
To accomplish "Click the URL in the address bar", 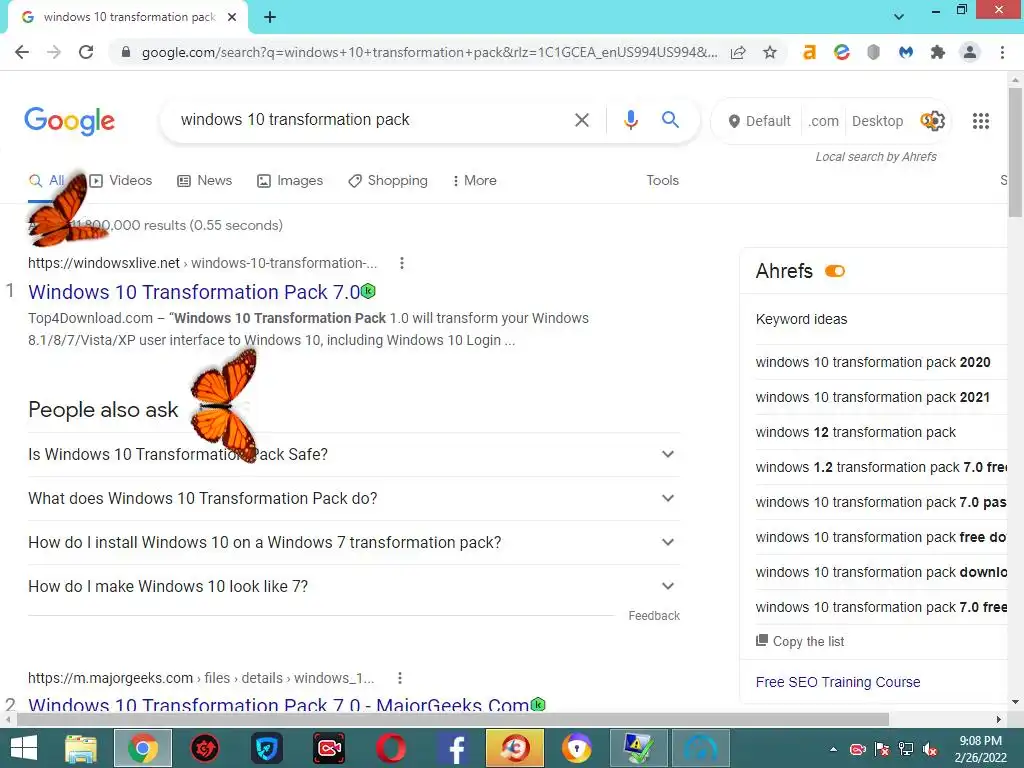I will [429, 52].
